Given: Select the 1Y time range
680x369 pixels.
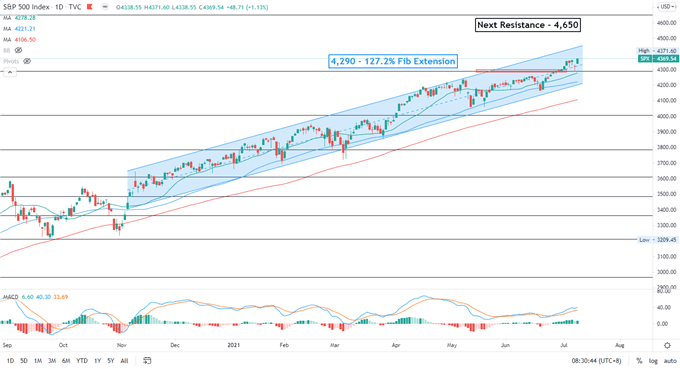Looking at the screenshot, I should coord(98,360).
